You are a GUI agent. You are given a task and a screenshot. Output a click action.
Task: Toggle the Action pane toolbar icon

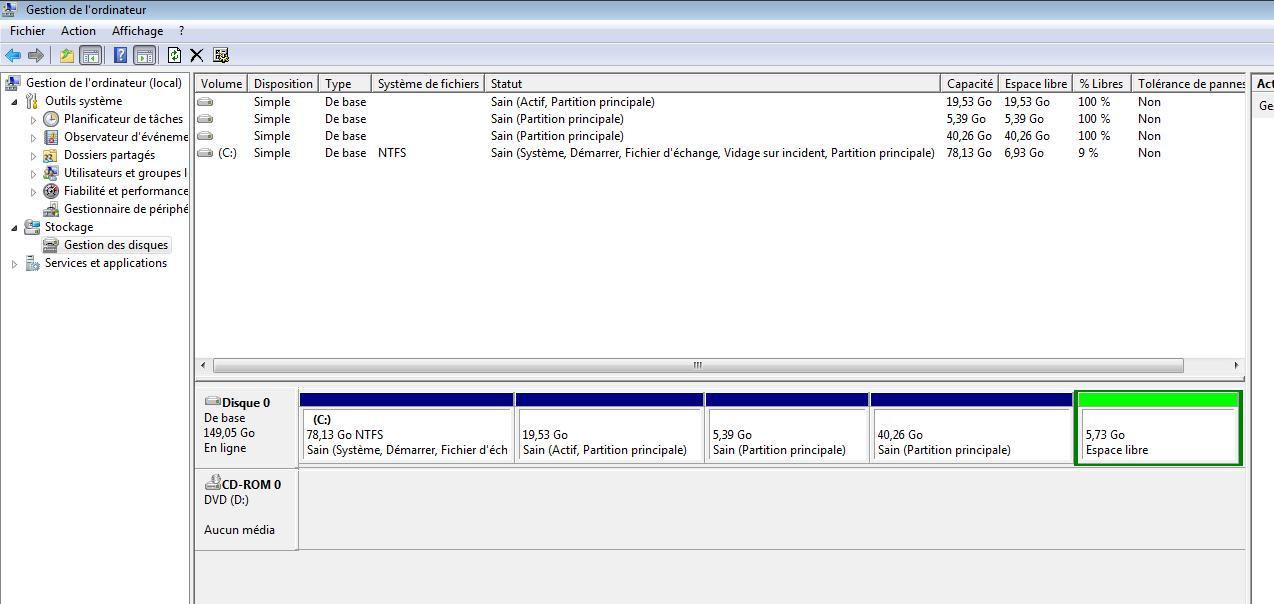click(x=144, y=55)
